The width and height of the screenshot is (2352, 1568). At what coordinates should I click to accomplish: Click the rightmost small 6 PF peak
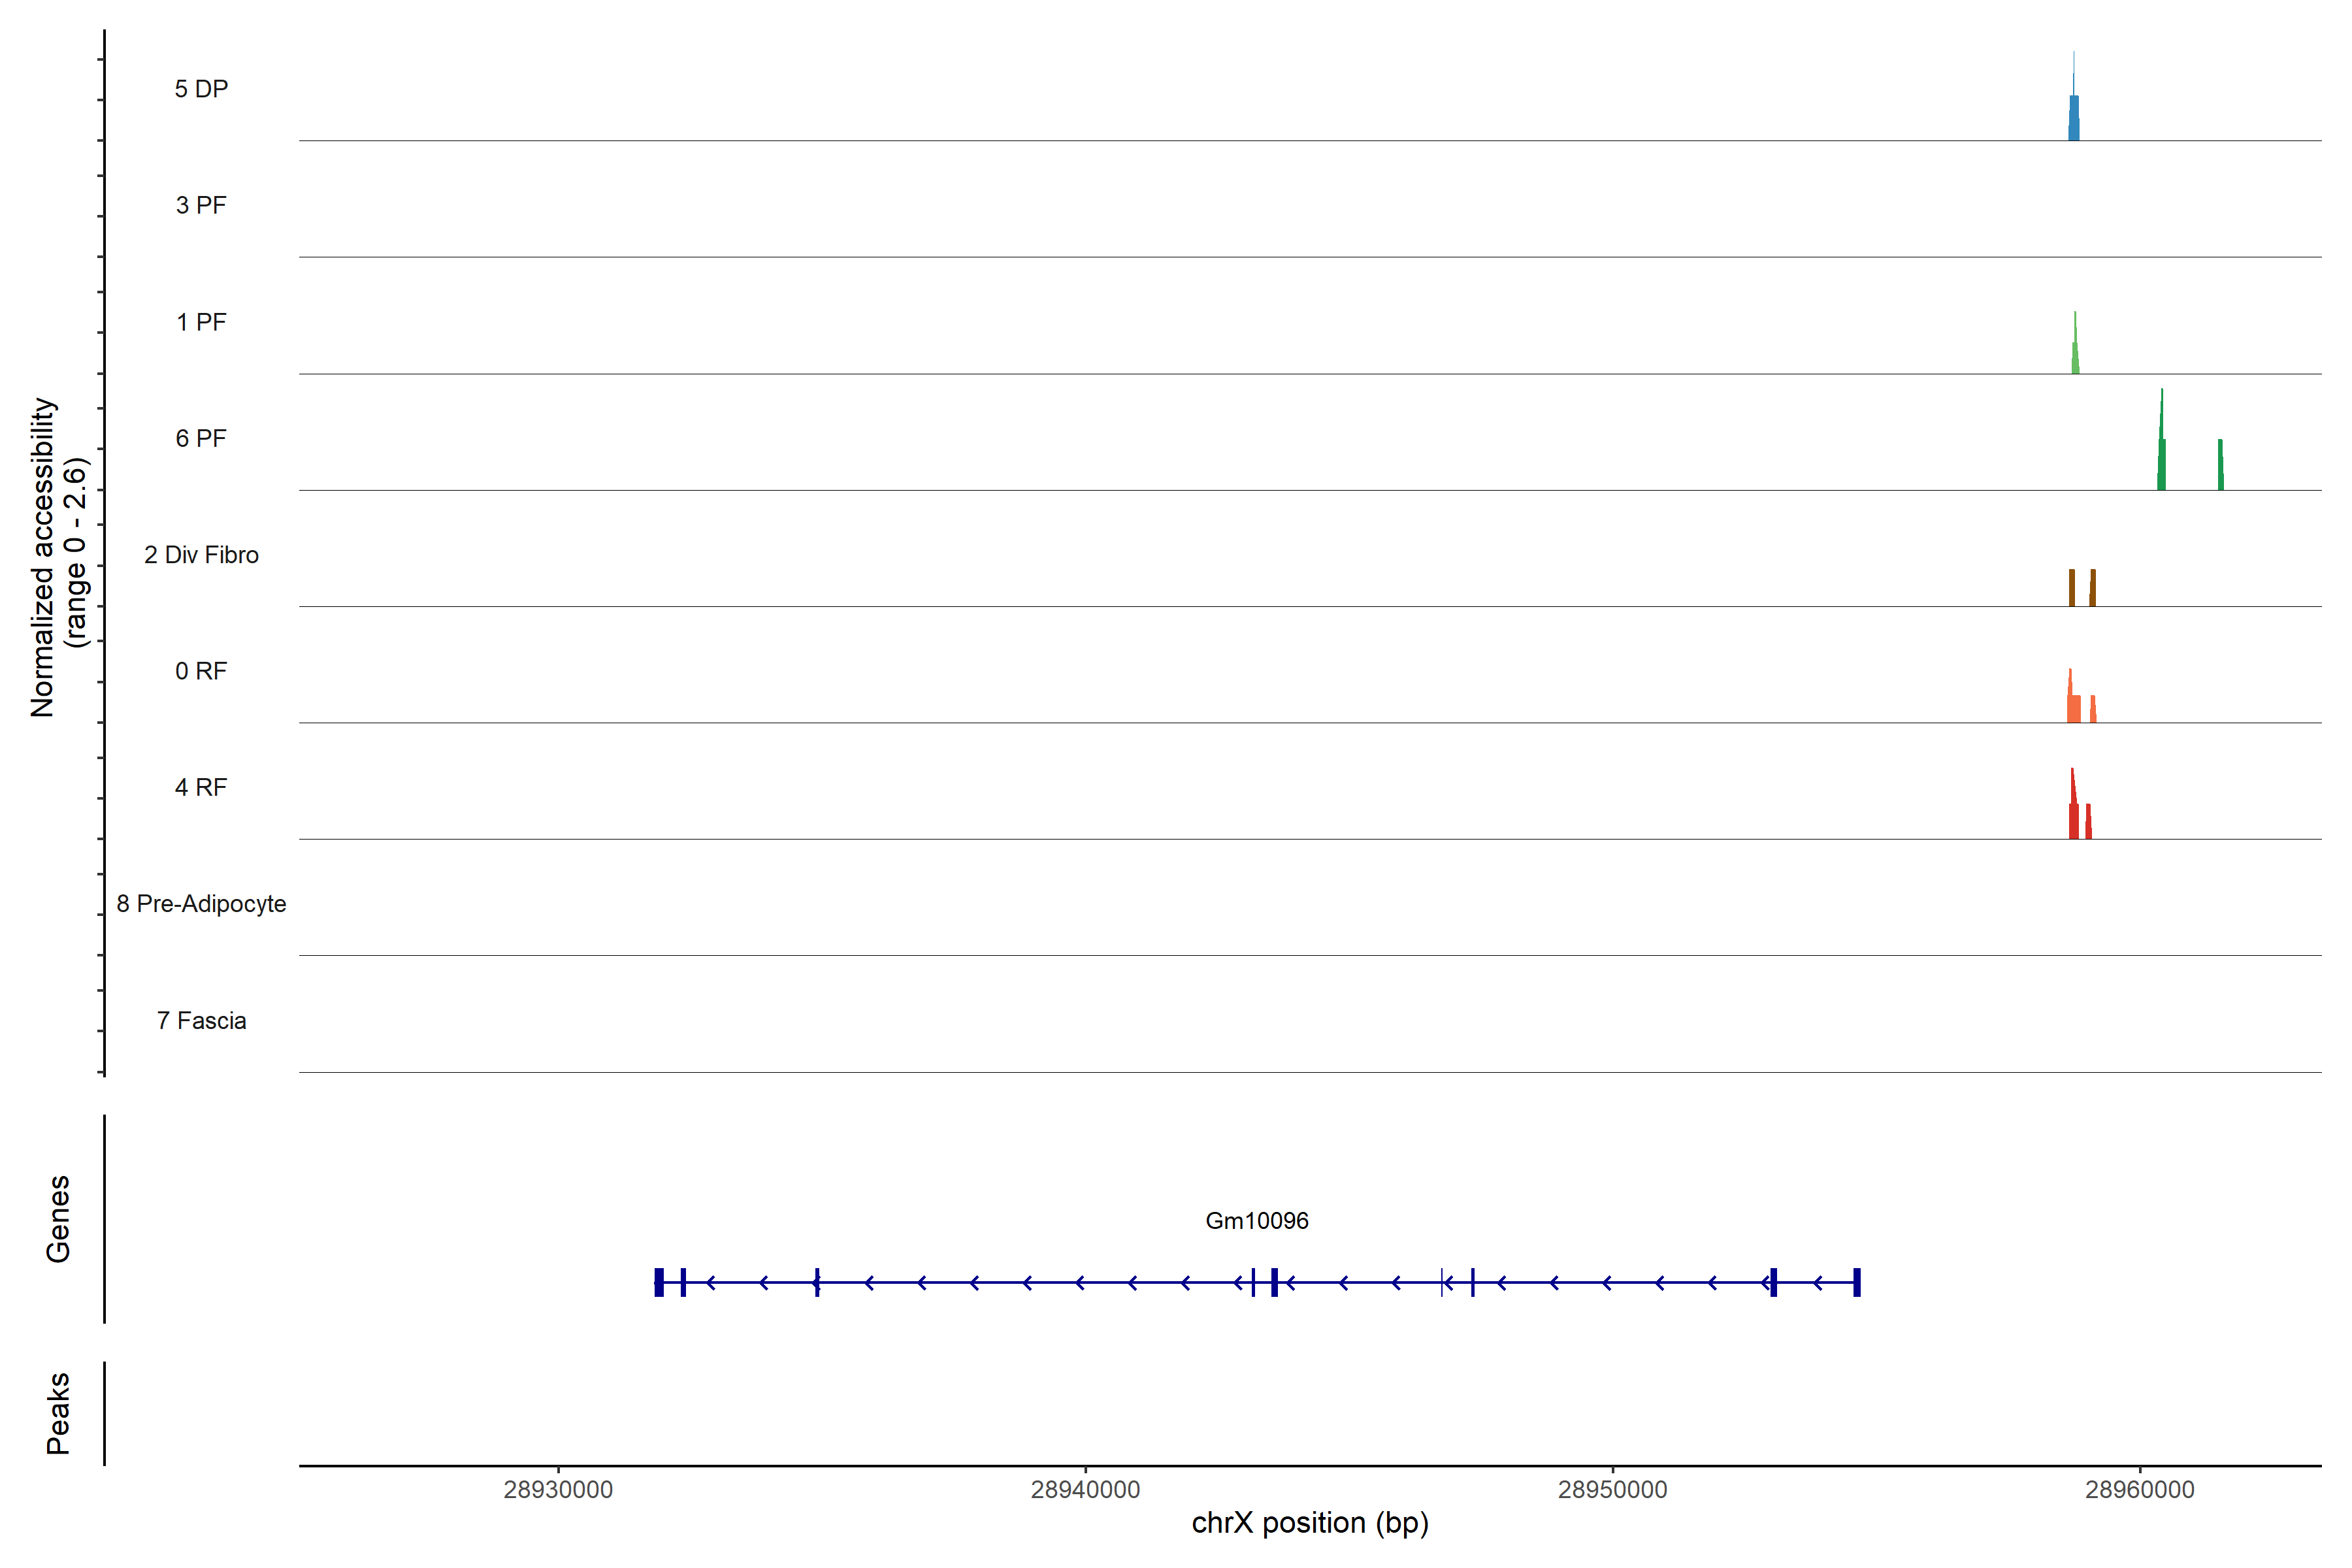pos(2220,466)
